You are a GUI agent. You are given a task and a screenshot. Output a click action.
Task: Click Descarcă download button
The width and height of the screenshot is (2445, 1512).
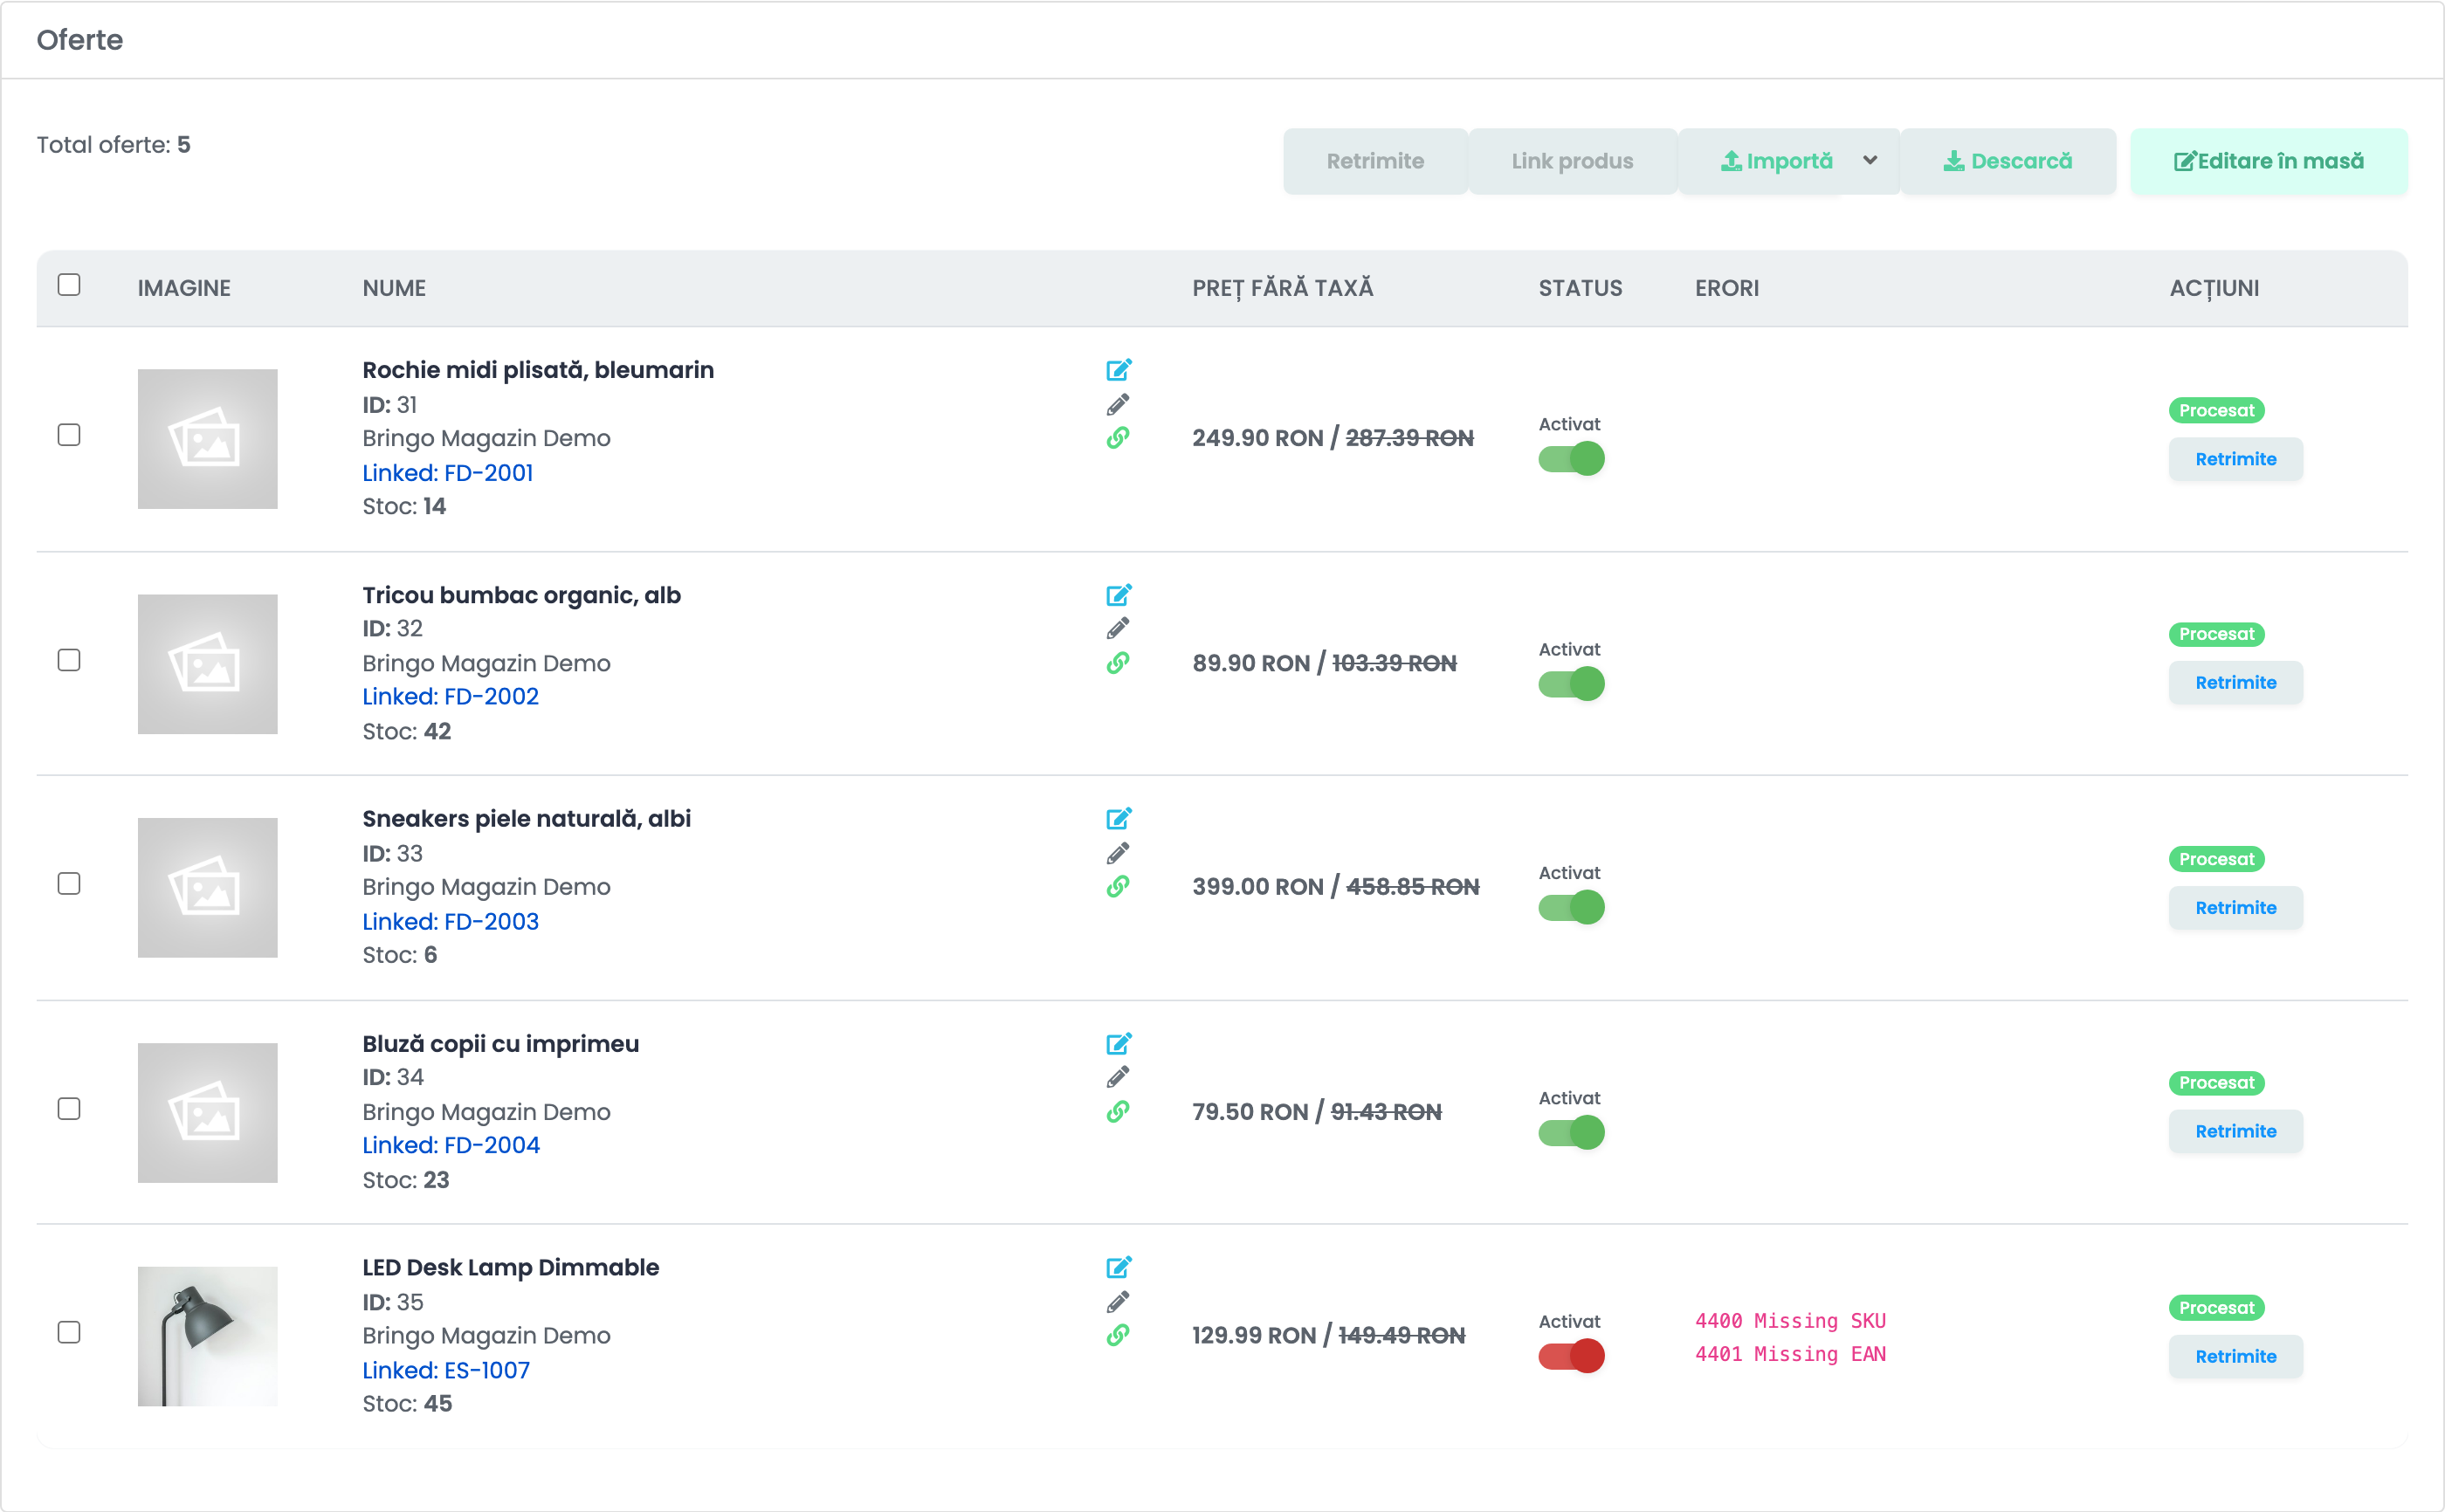point(2007,161)
